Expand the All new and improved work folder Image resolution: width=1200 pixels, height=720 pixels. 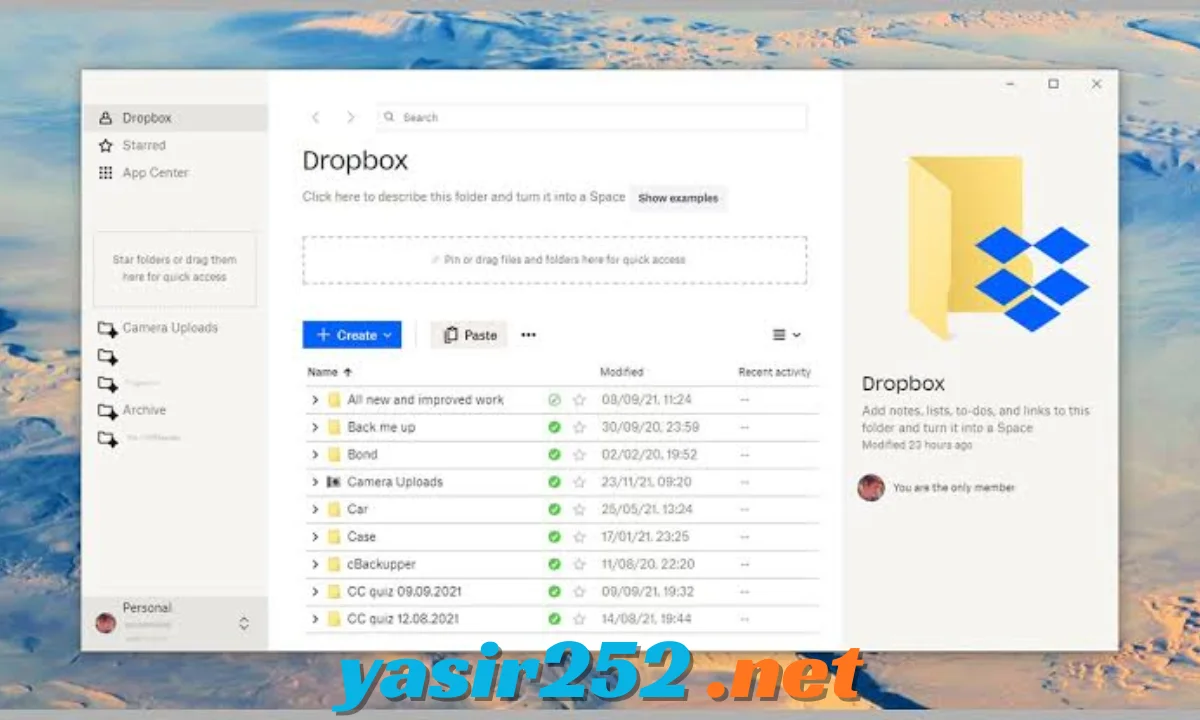point(315,400)
